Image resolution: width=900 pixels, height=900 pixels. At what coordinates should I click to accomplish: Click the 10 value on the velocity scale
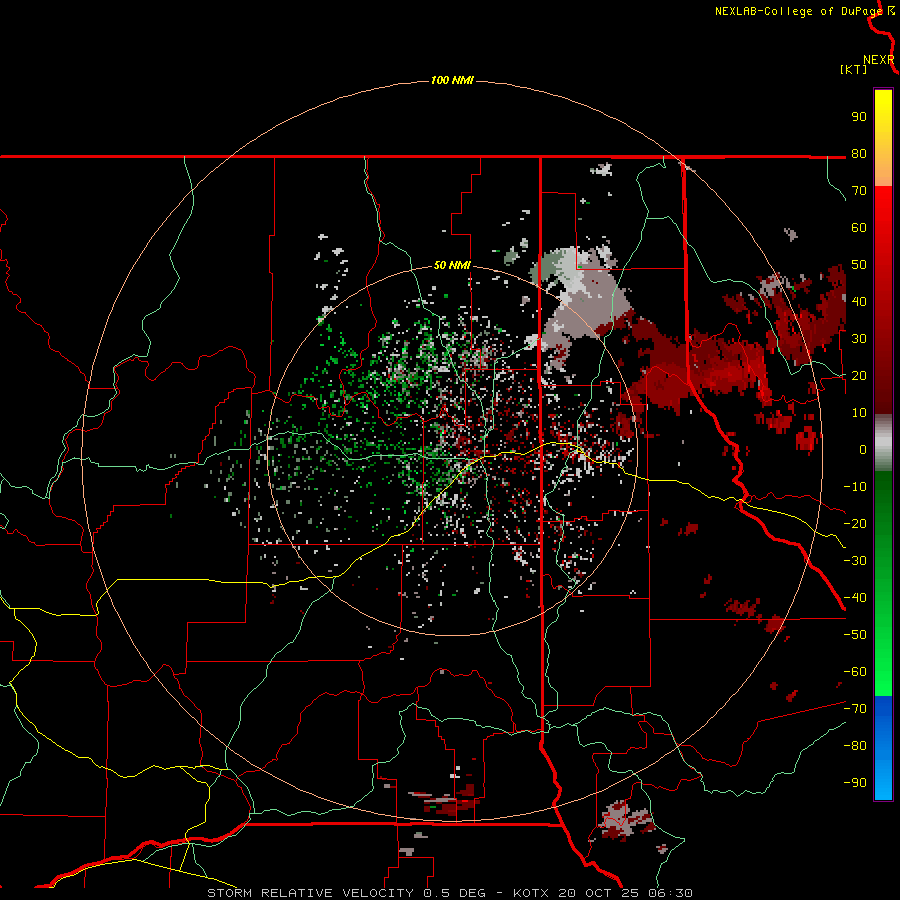coord(859,413)
